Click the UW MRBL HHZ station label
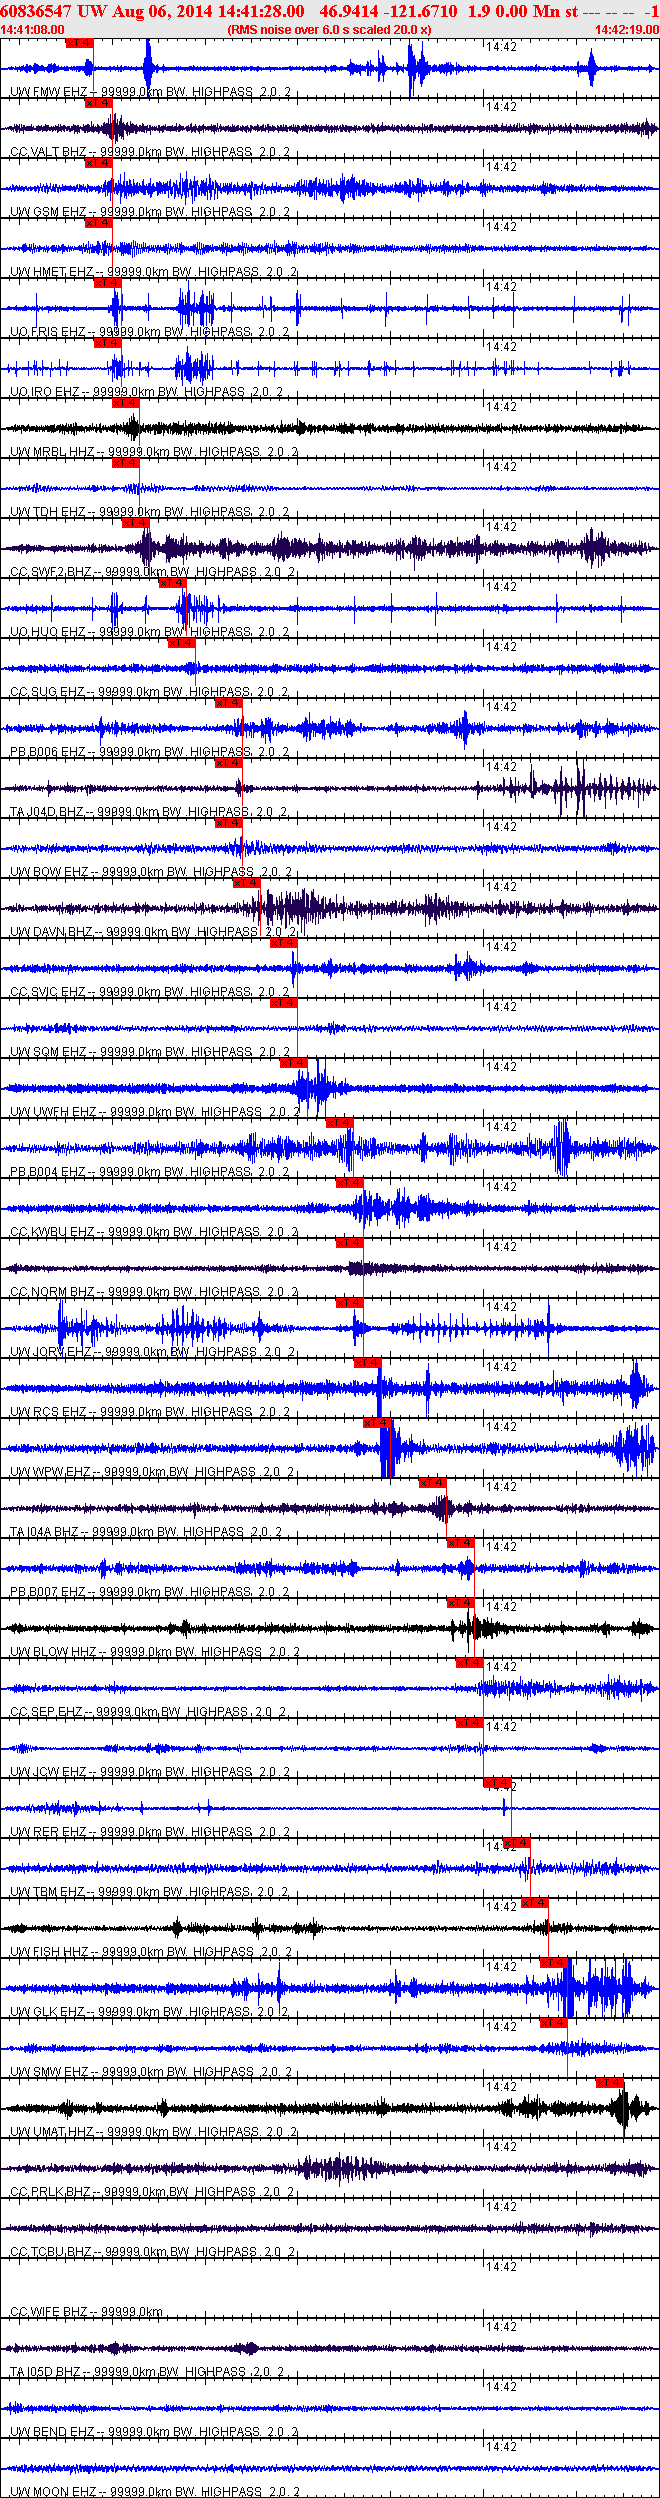660x2498 pixels. pos(155,452)
